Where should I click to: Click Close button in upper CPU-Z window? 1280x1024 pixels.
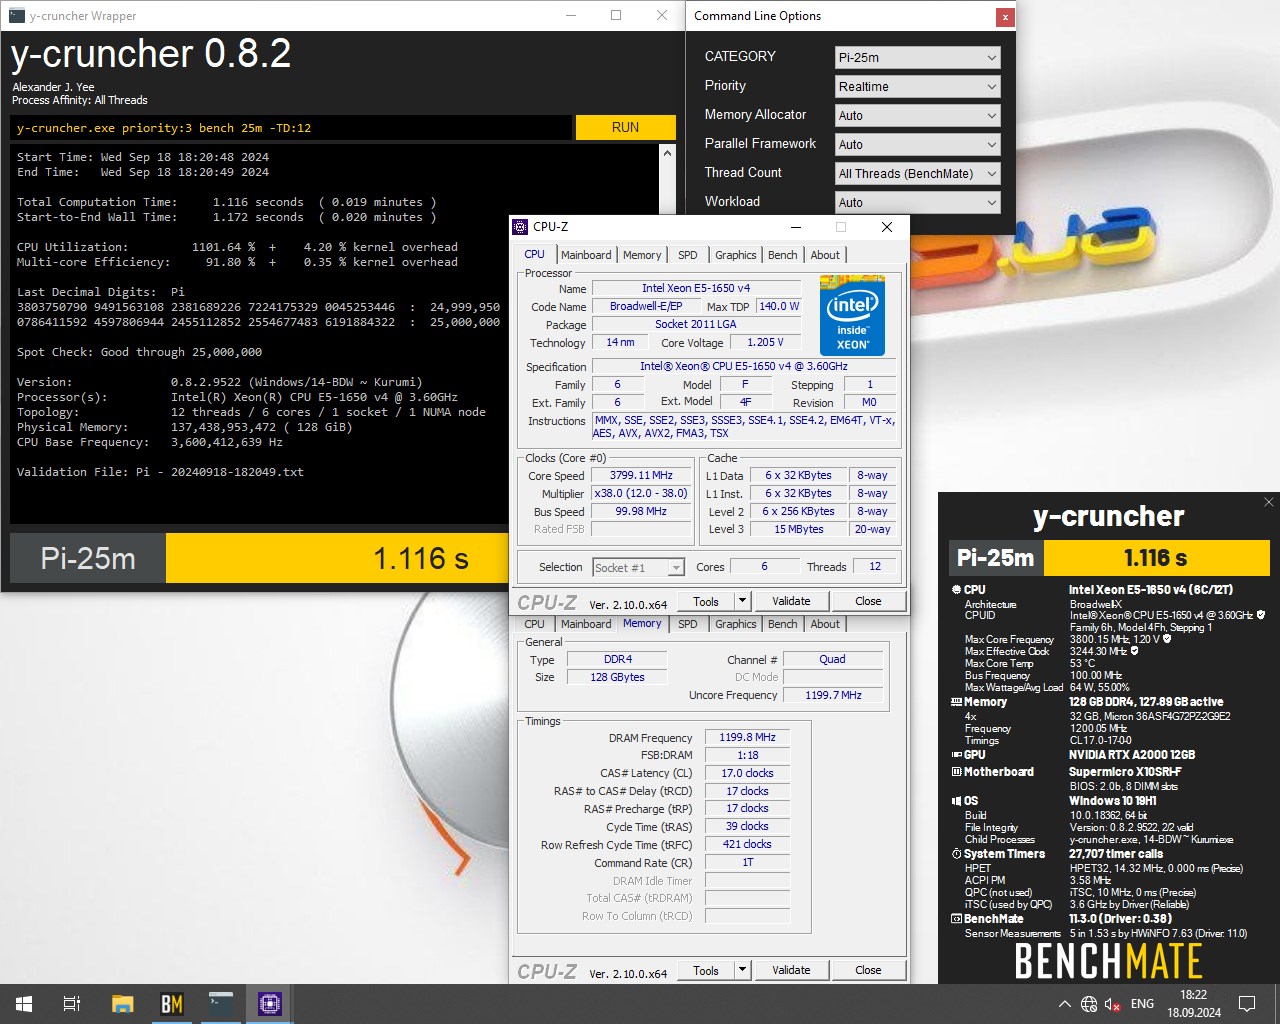point(868,601)
